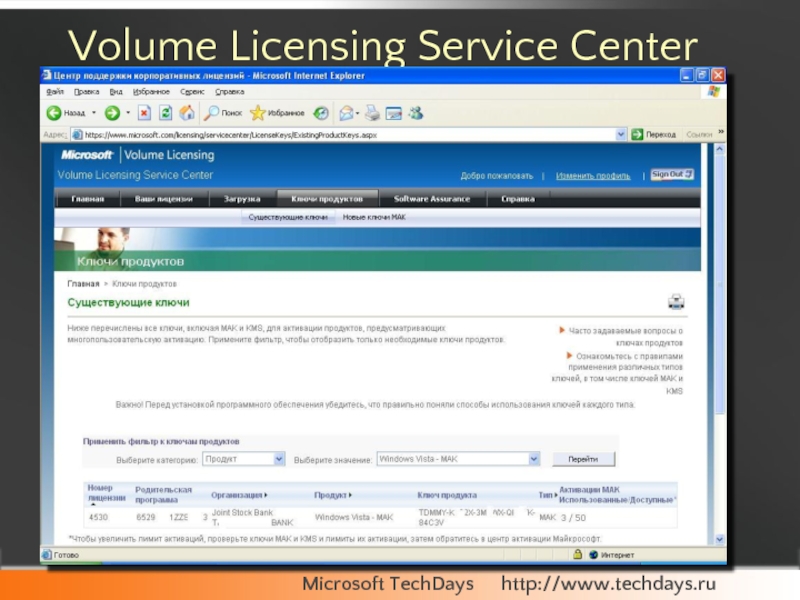Click the Номер лицензии column header
This screenshot has height=600, width=800.
click(x=107, y=493)
